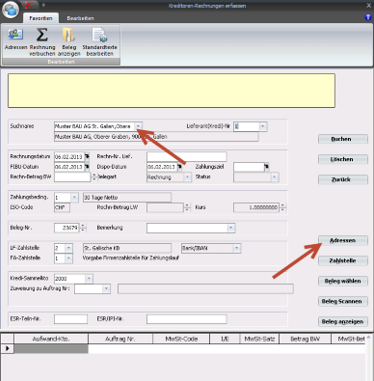The height and width of the screenshot is (381, 374).
Task: Click the Löschen button
Action: coord(343,159)
